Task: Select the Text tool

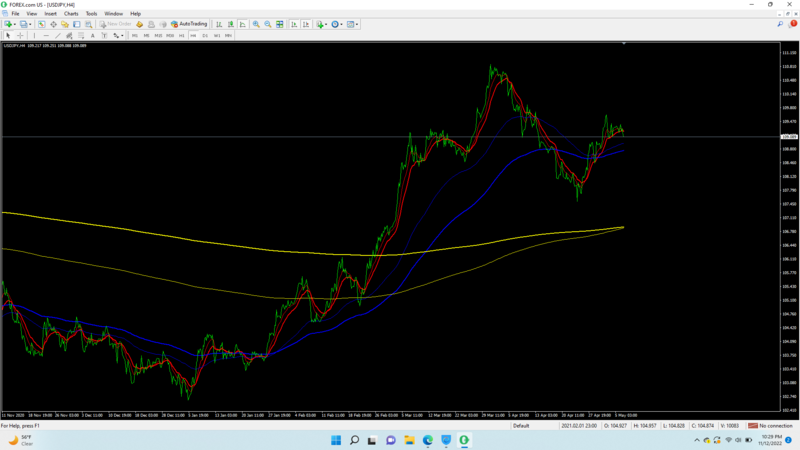Action: click(92, 35)
